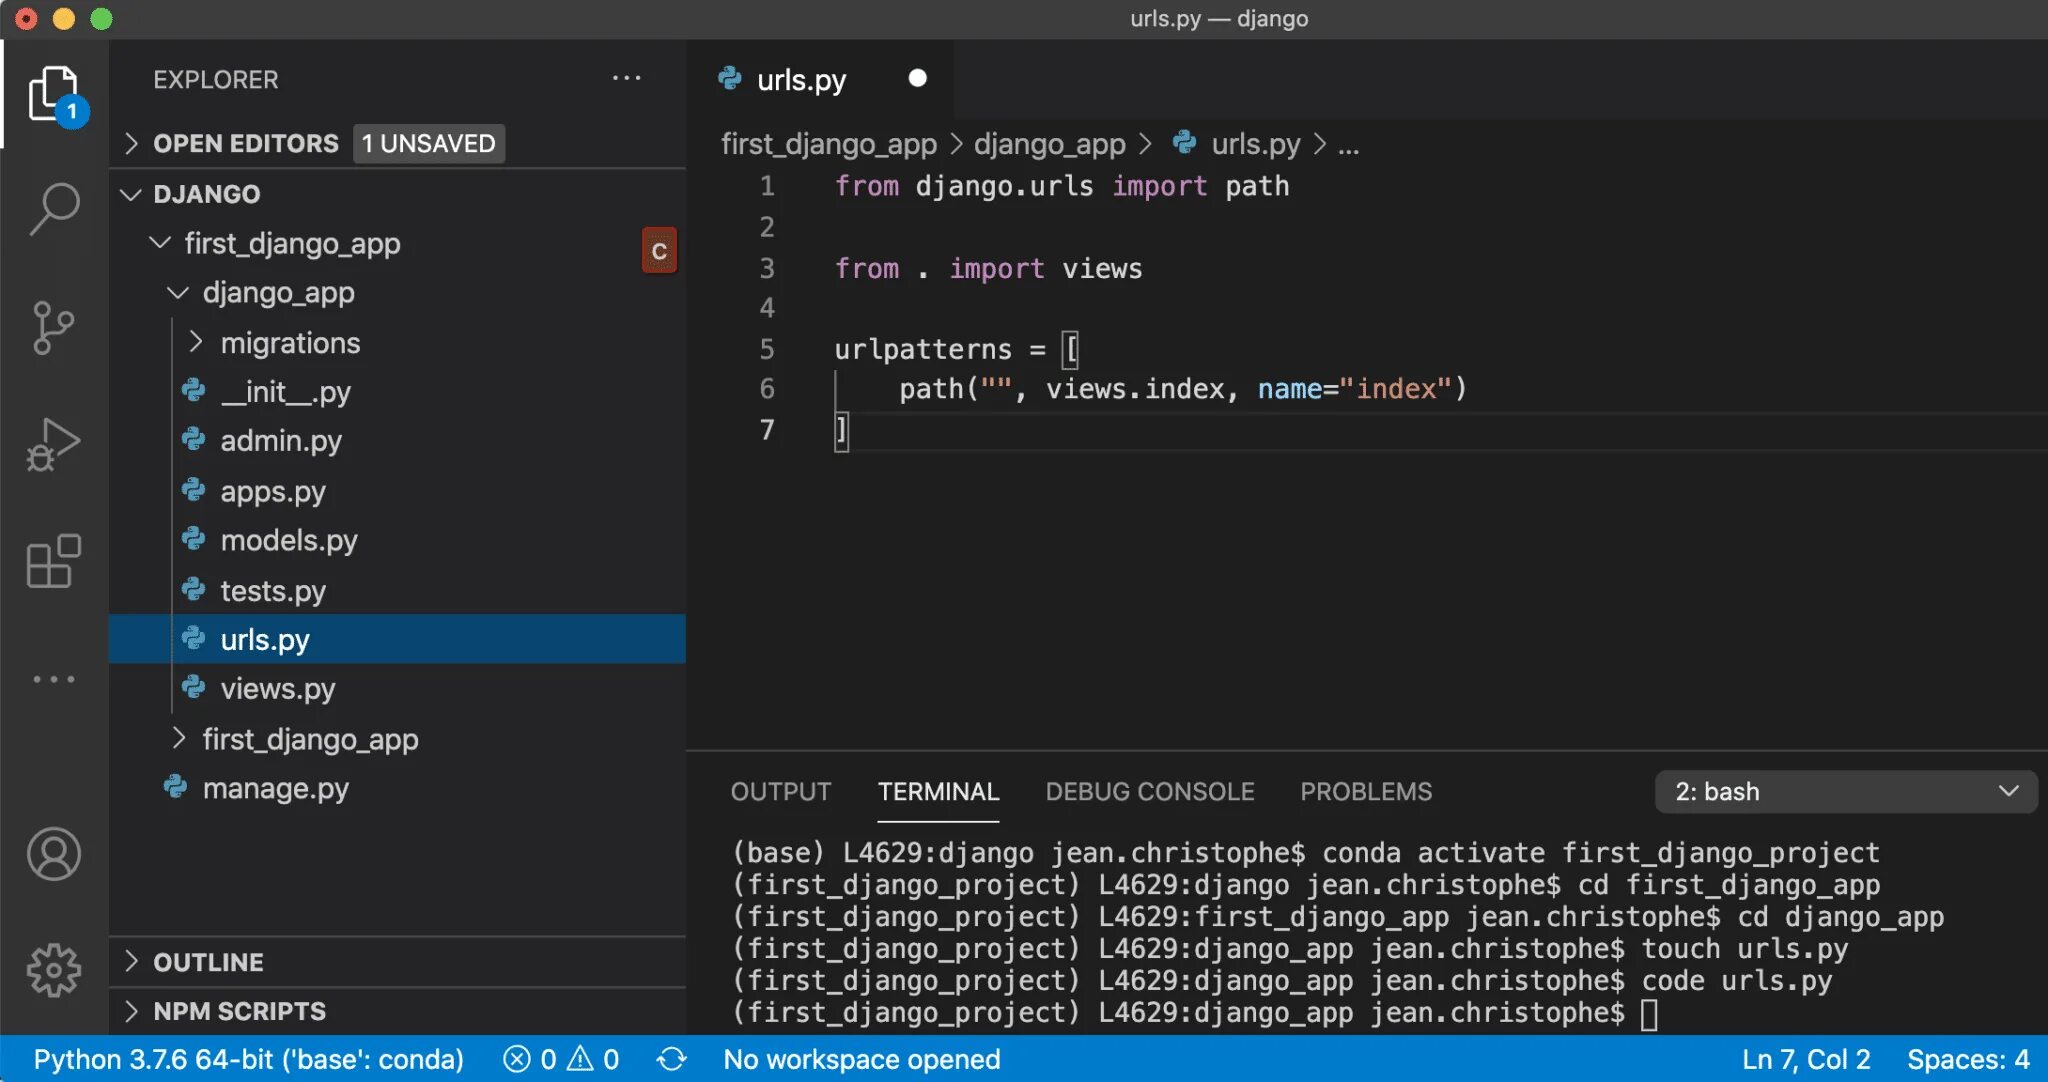Open the terminal selector '2: bash' dropdown
This screenshot has width=2048, height=1082.
point(1845,791)
